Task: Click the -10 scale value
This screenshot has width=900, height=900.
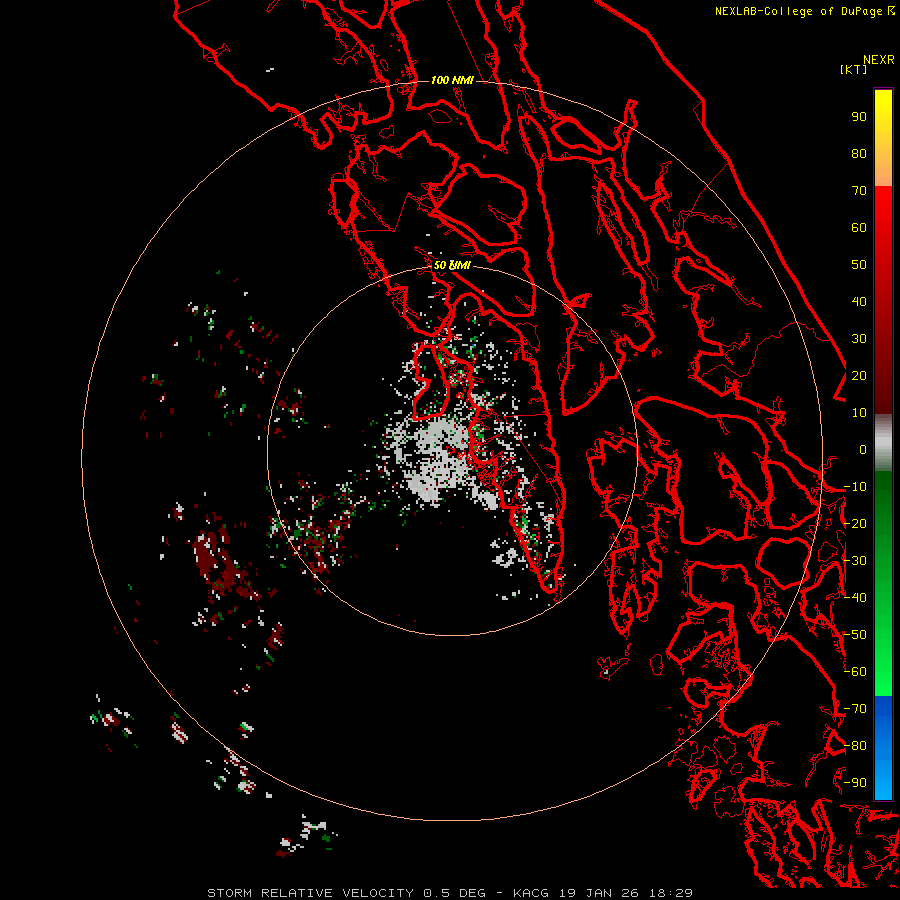Action: 855,487
